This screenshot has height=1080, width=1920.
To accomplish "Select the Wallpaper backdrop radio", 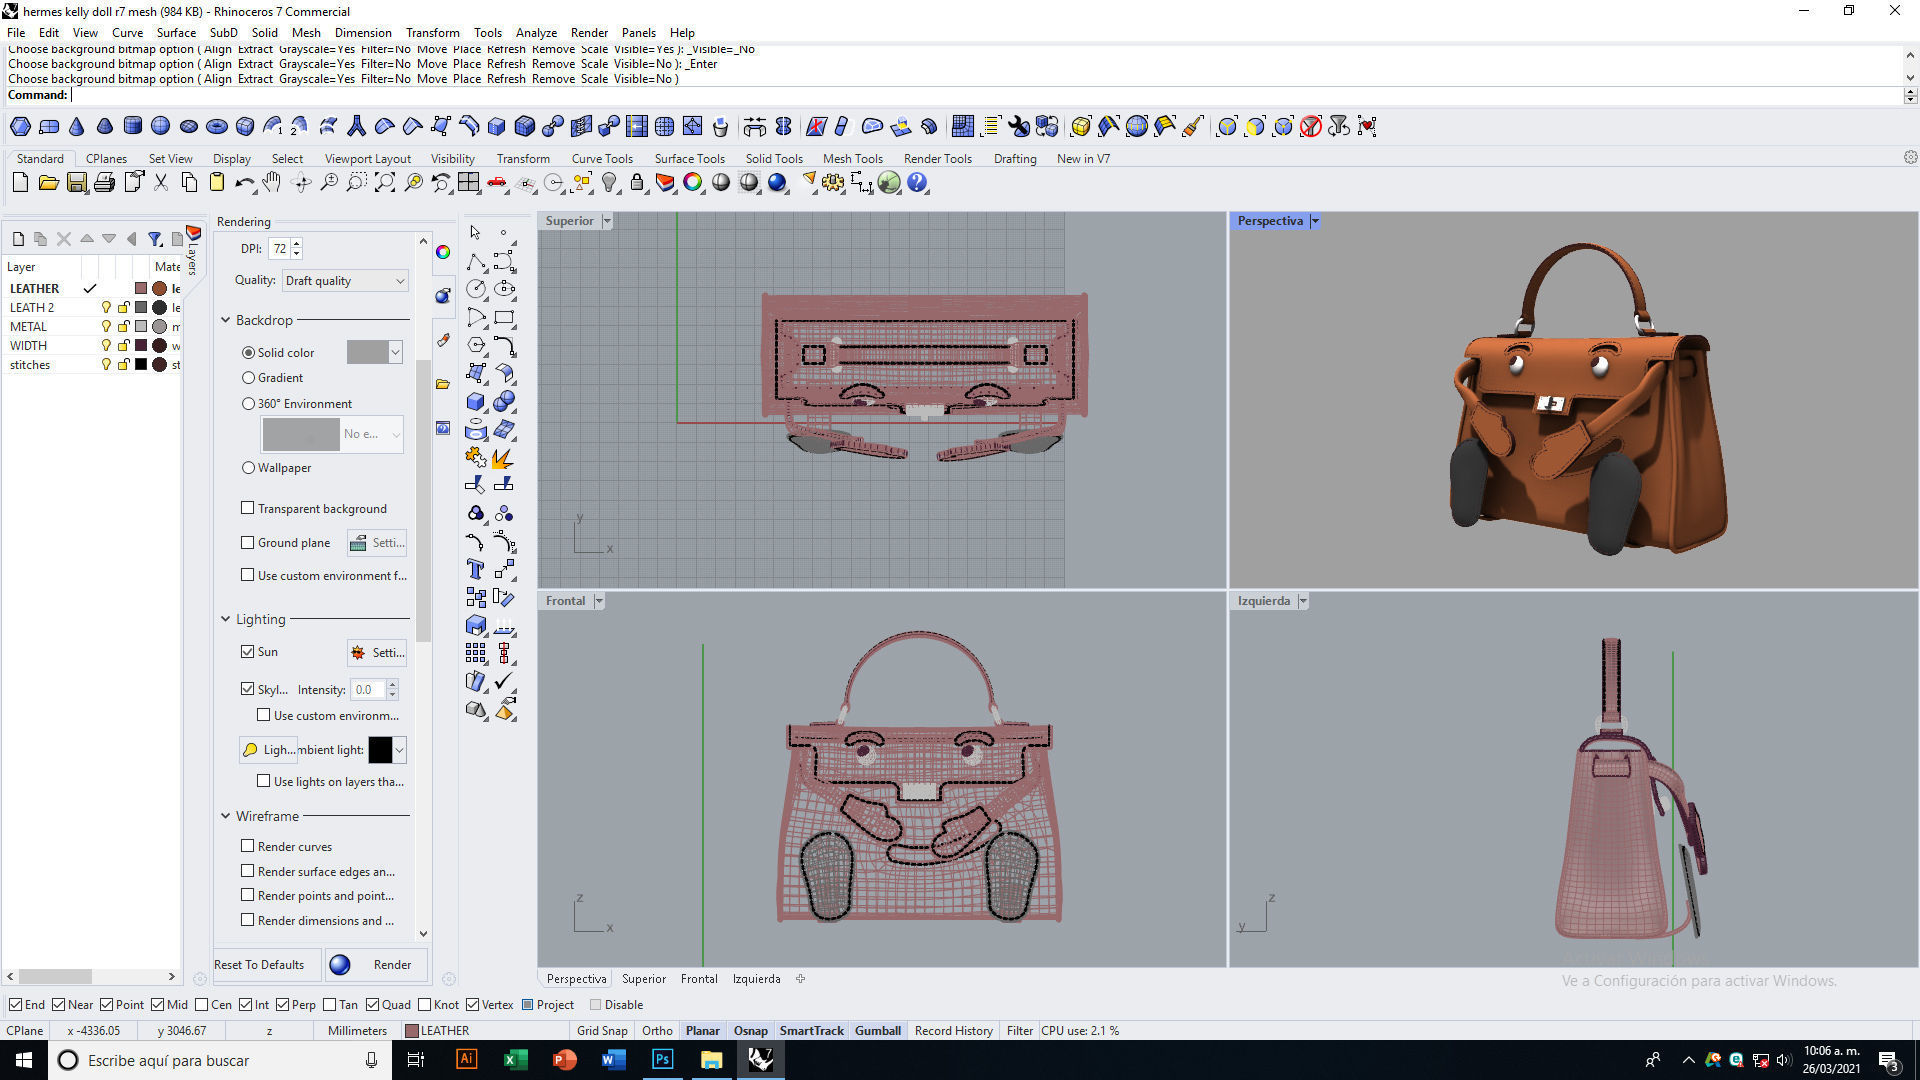I will tap(248, 467).
